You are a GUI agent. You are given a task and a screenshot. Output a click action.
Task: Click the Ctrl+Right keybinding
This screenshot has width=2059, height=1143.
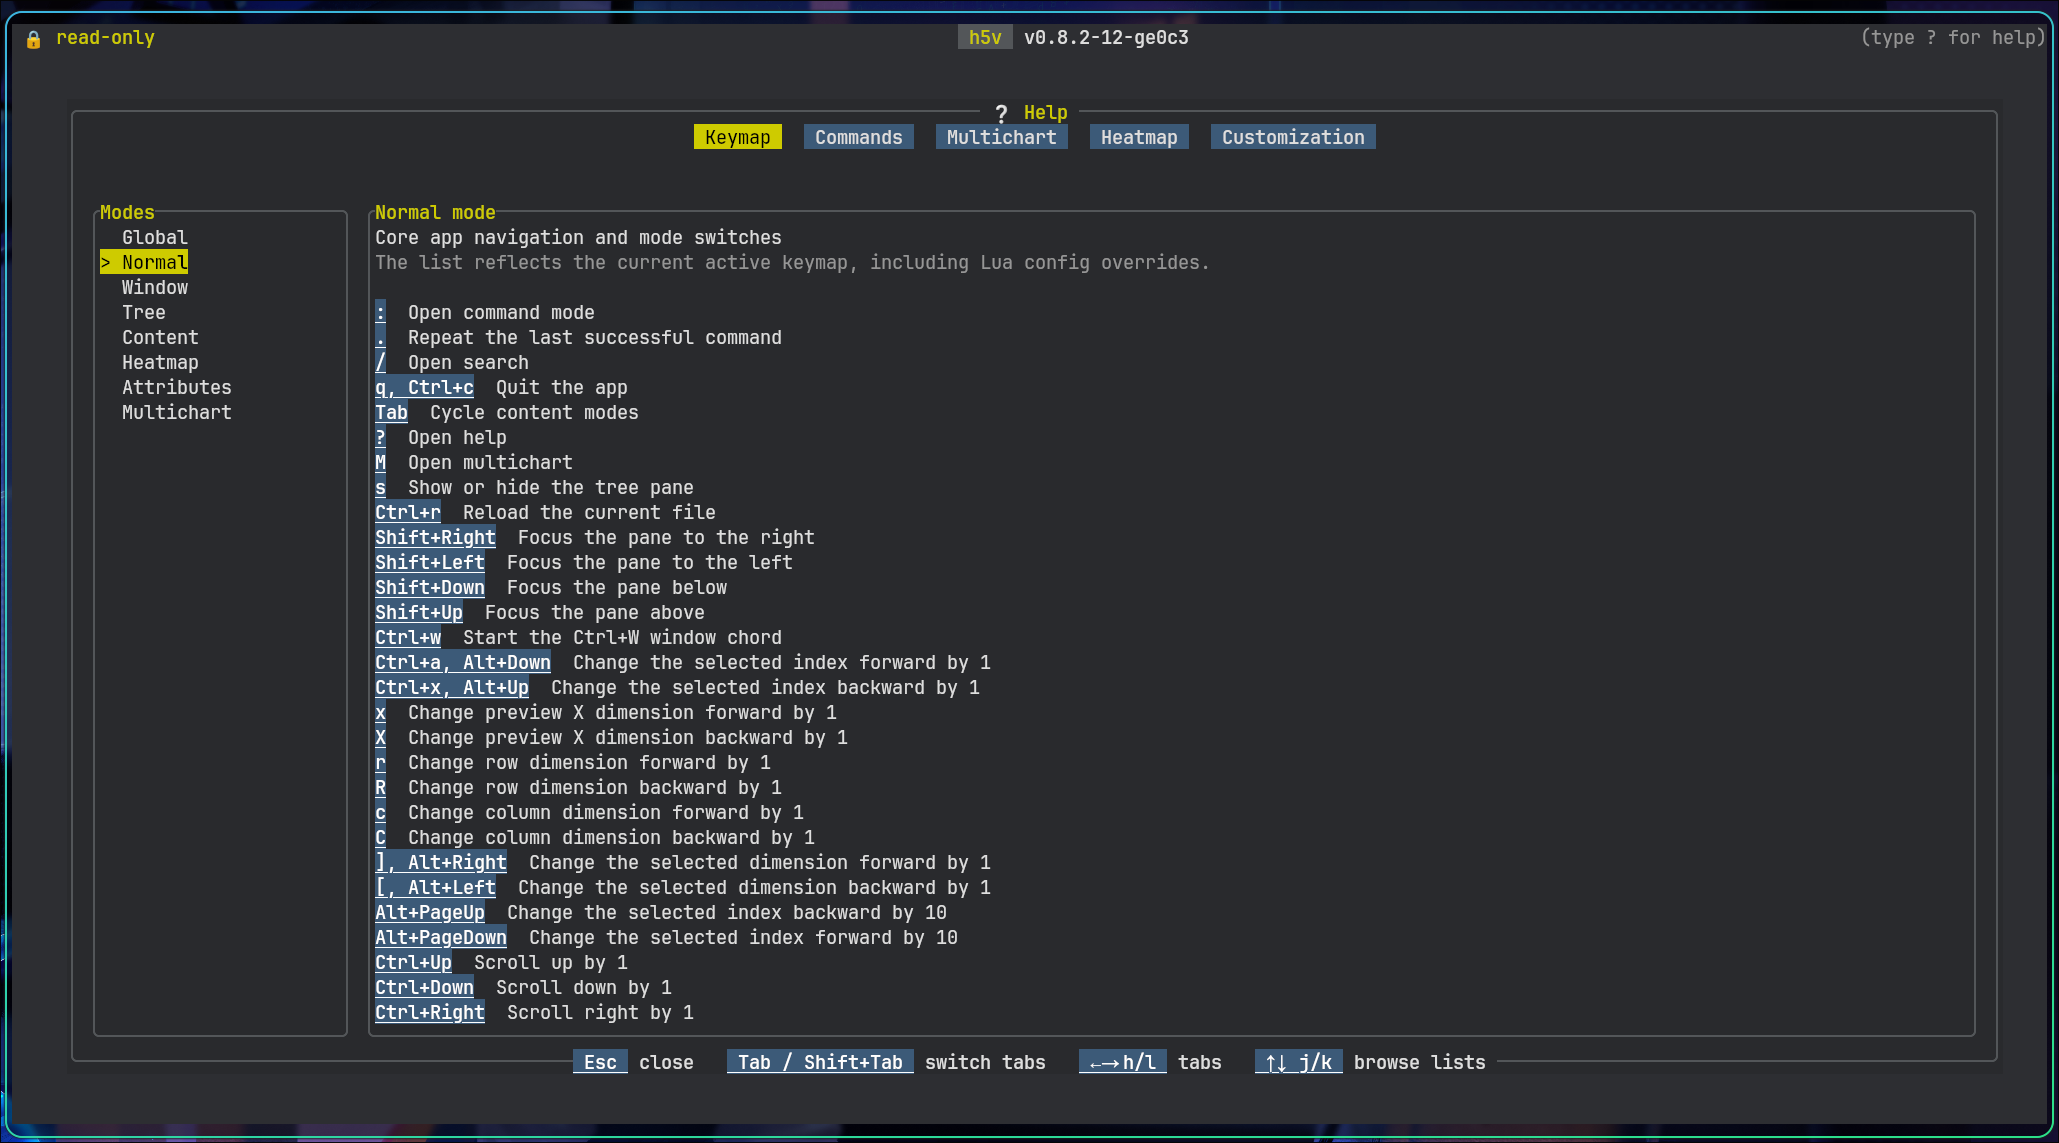430,1013
